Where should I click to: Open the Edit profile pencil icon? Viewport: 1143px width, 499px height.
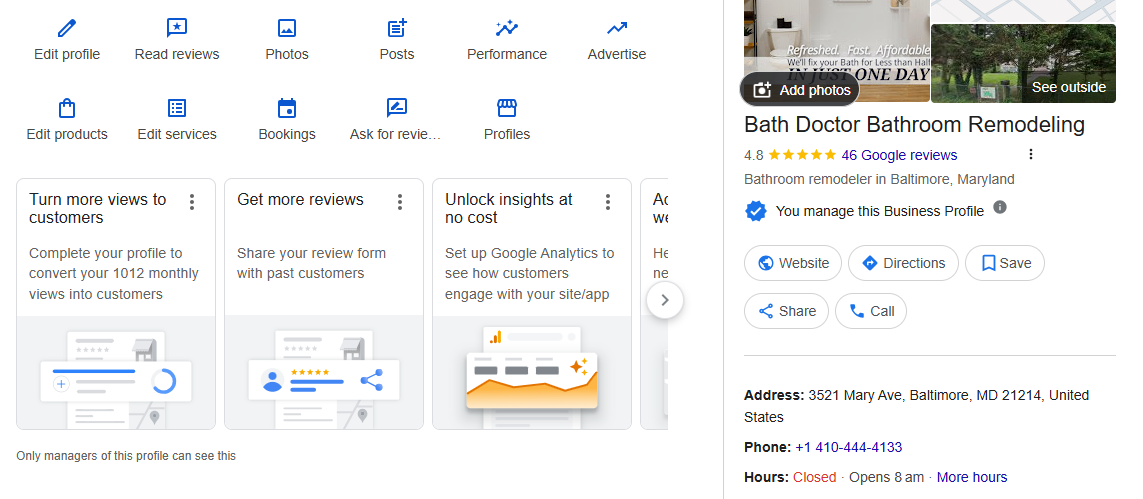pyautogui.click(x=67, y=28)
